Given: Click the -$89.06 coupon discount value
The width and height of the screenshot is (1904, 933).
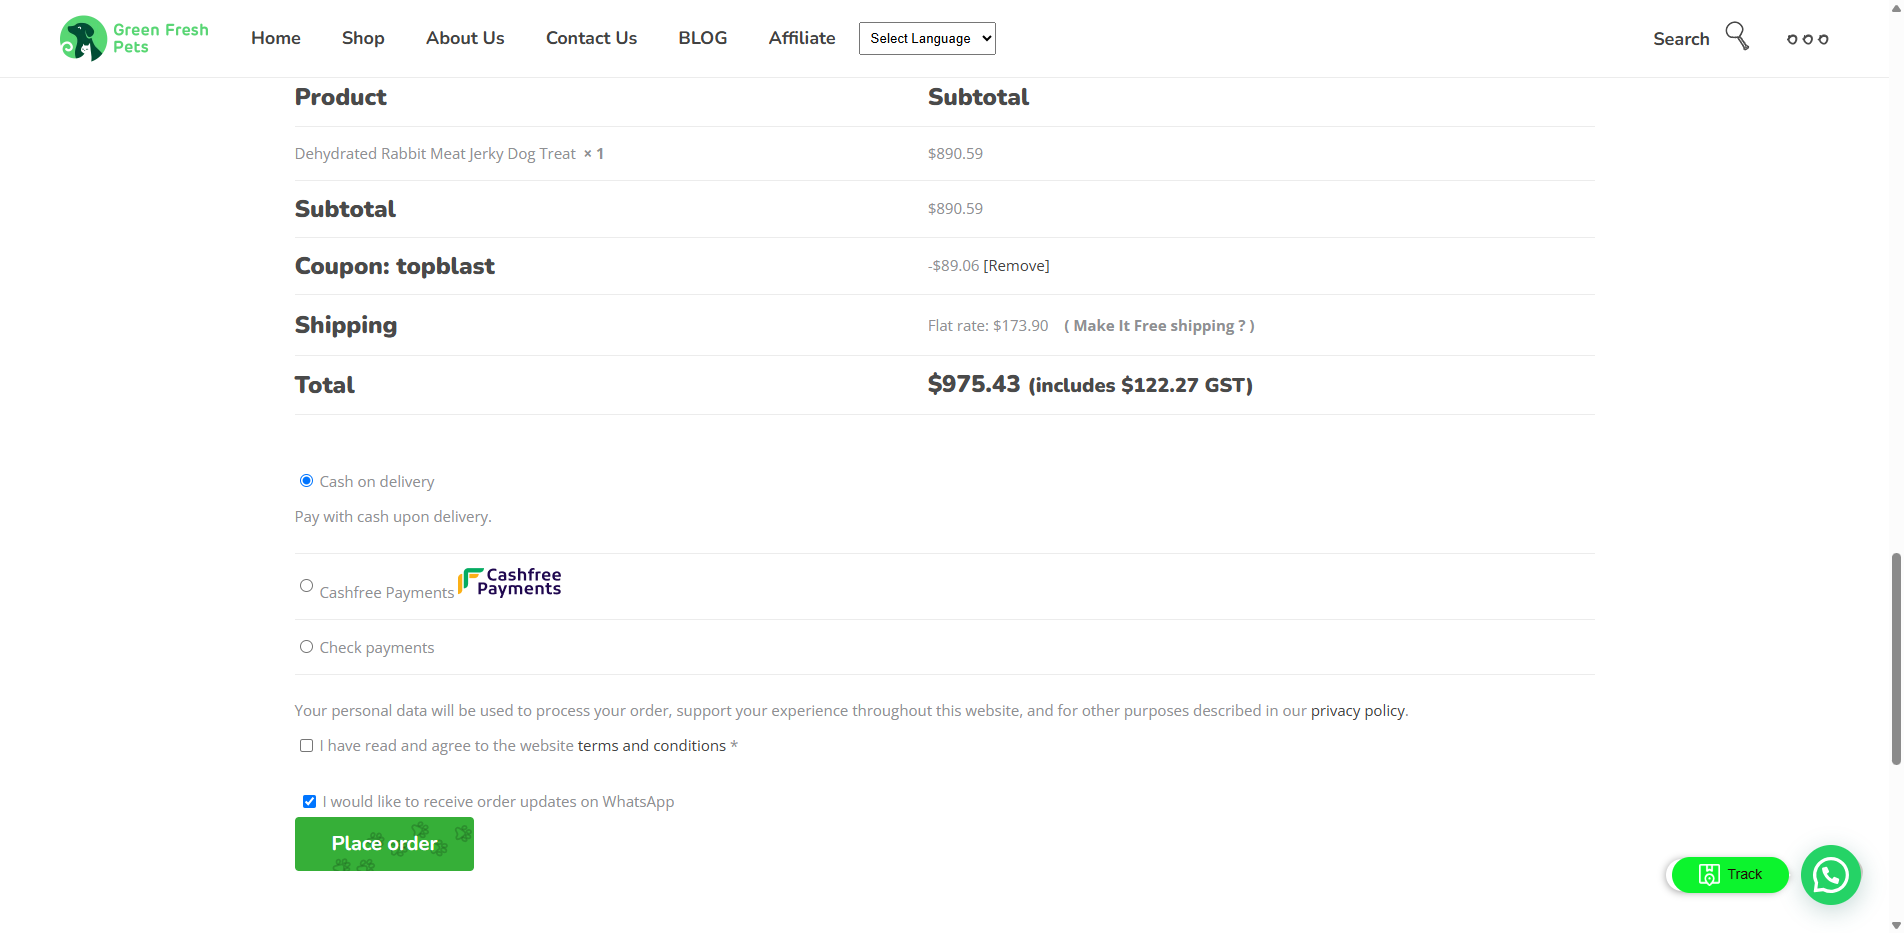Looking at the screenshot, I should [x=953, y=266].
